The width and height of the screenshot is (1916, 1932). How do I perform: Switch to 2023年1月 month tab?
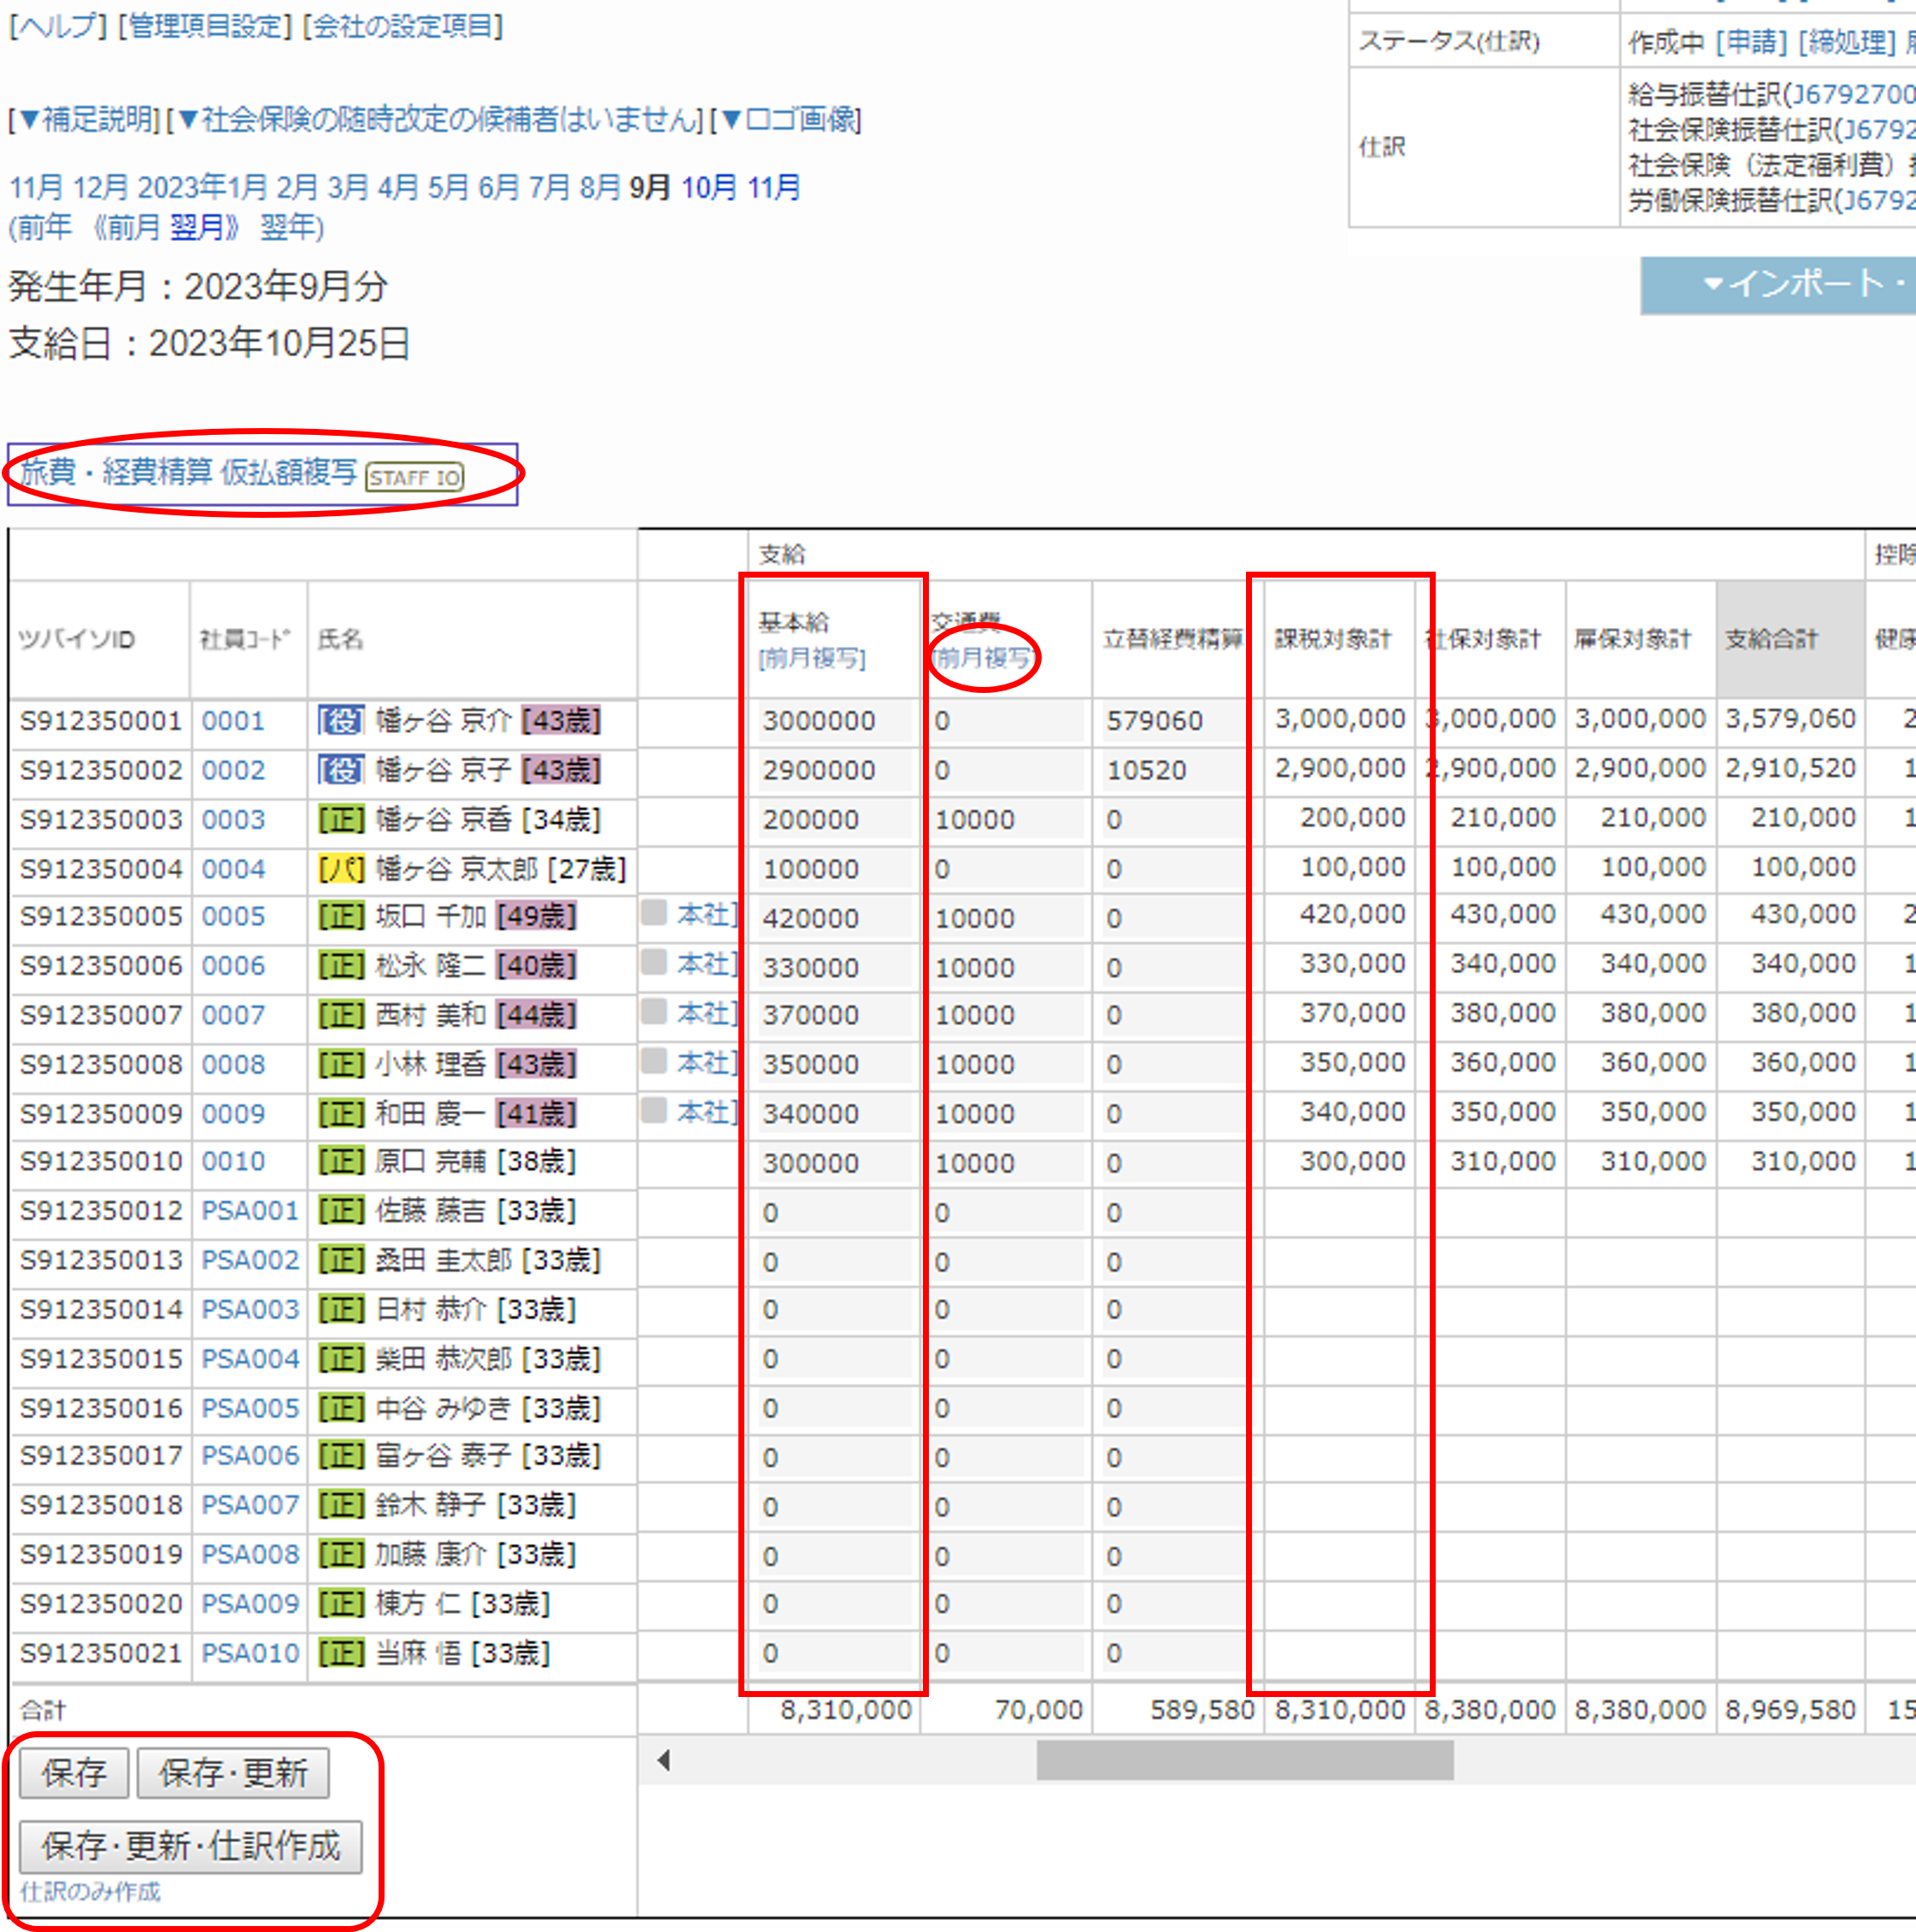203,188
